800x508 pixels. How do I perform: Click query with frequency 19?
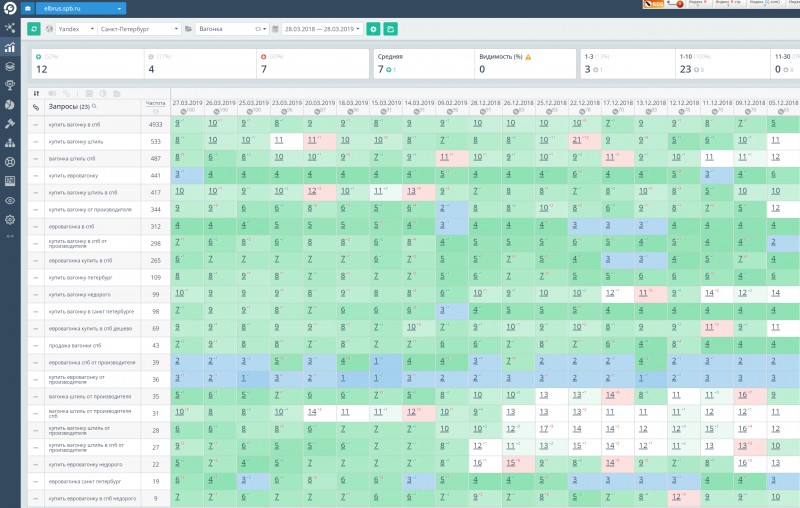(x=85, y=481)
